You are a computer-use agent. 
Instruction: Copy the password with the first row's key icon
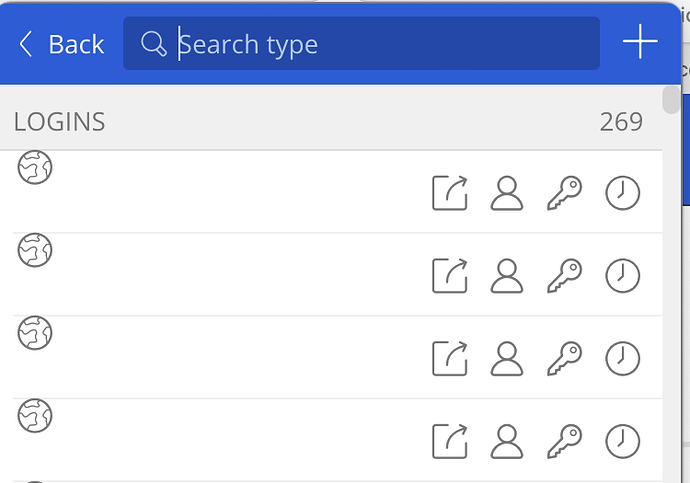coord(565,193)
